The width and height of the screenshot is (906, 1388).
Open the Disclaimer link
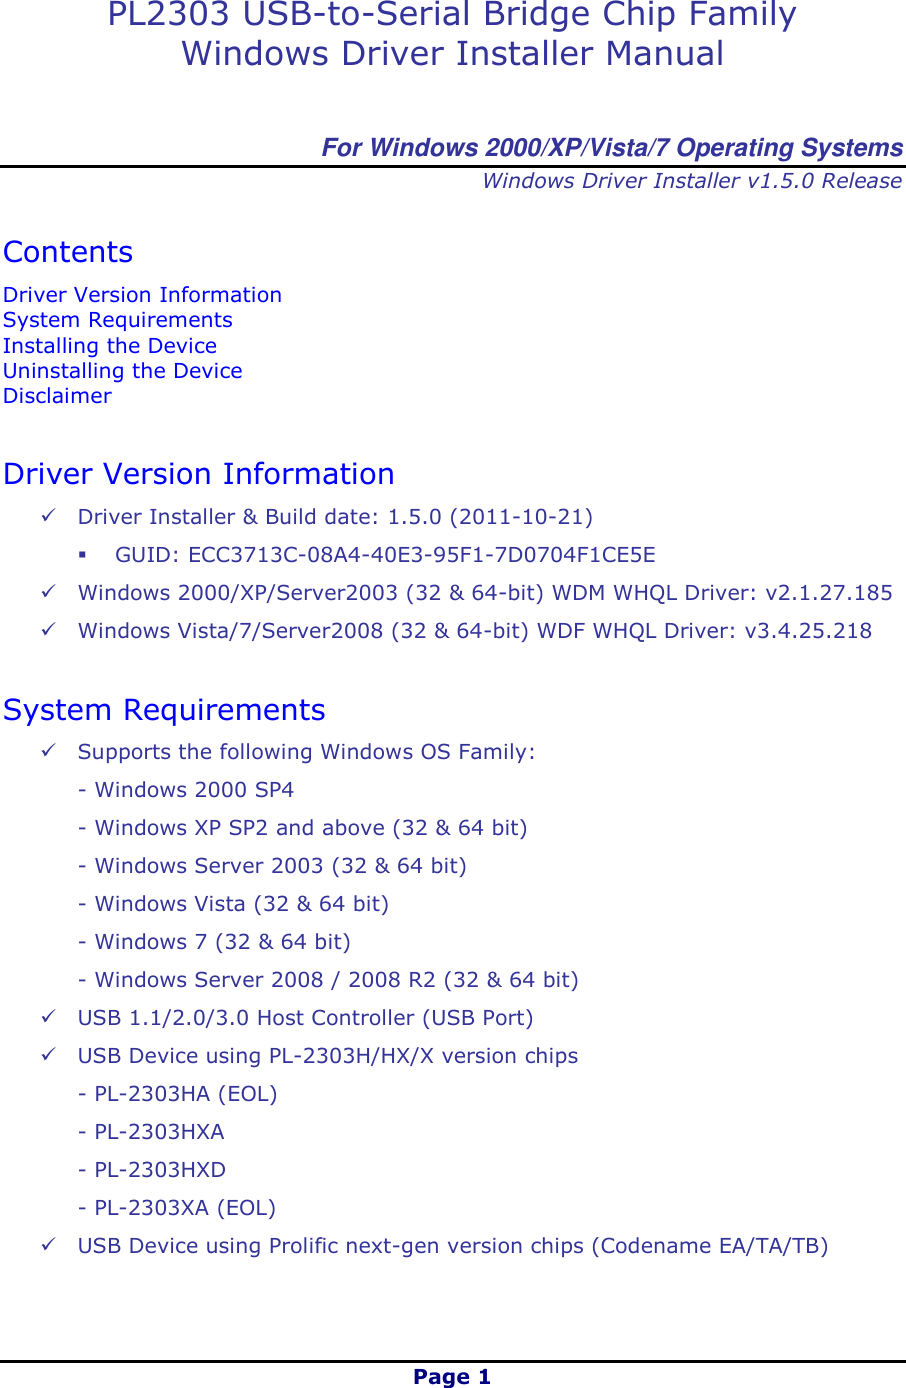[57, 396]
